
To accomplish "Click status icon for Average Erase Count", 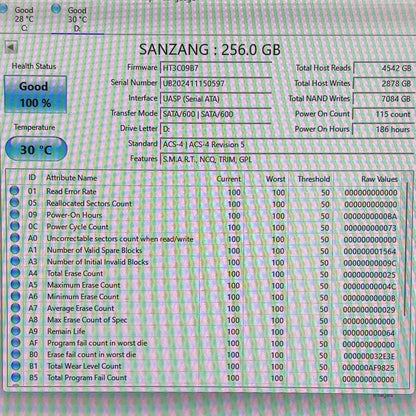I will pos(15,307).
